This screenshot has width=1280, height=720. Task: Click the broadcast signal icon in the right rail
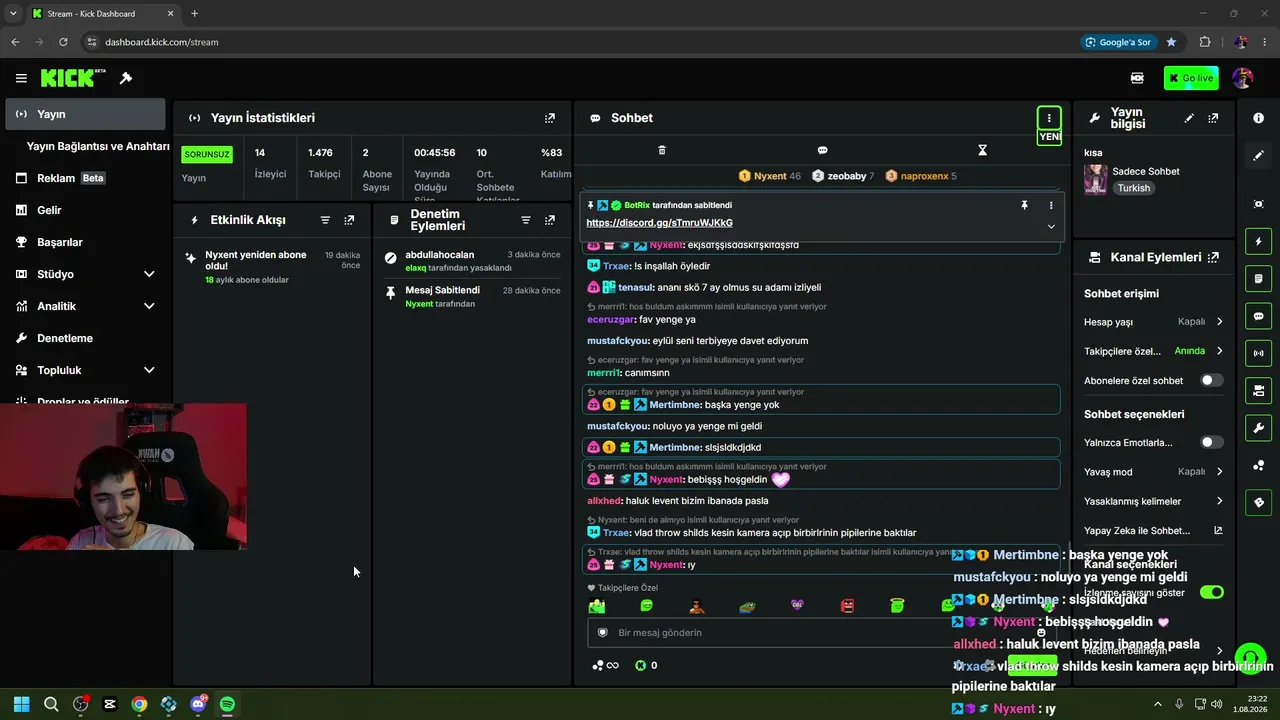pyautogui.click(x=1258, y=353)
